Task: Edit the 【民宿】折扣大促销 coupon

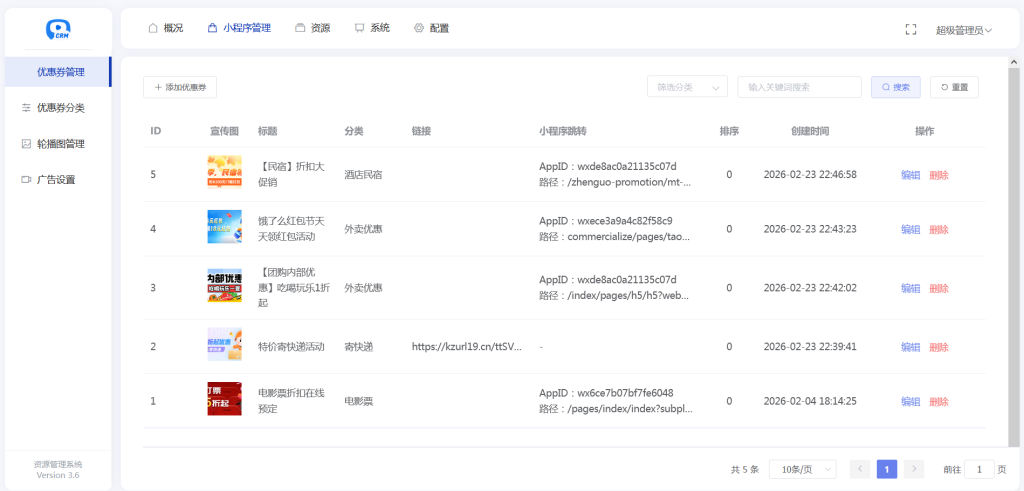Action: point(910,175)
